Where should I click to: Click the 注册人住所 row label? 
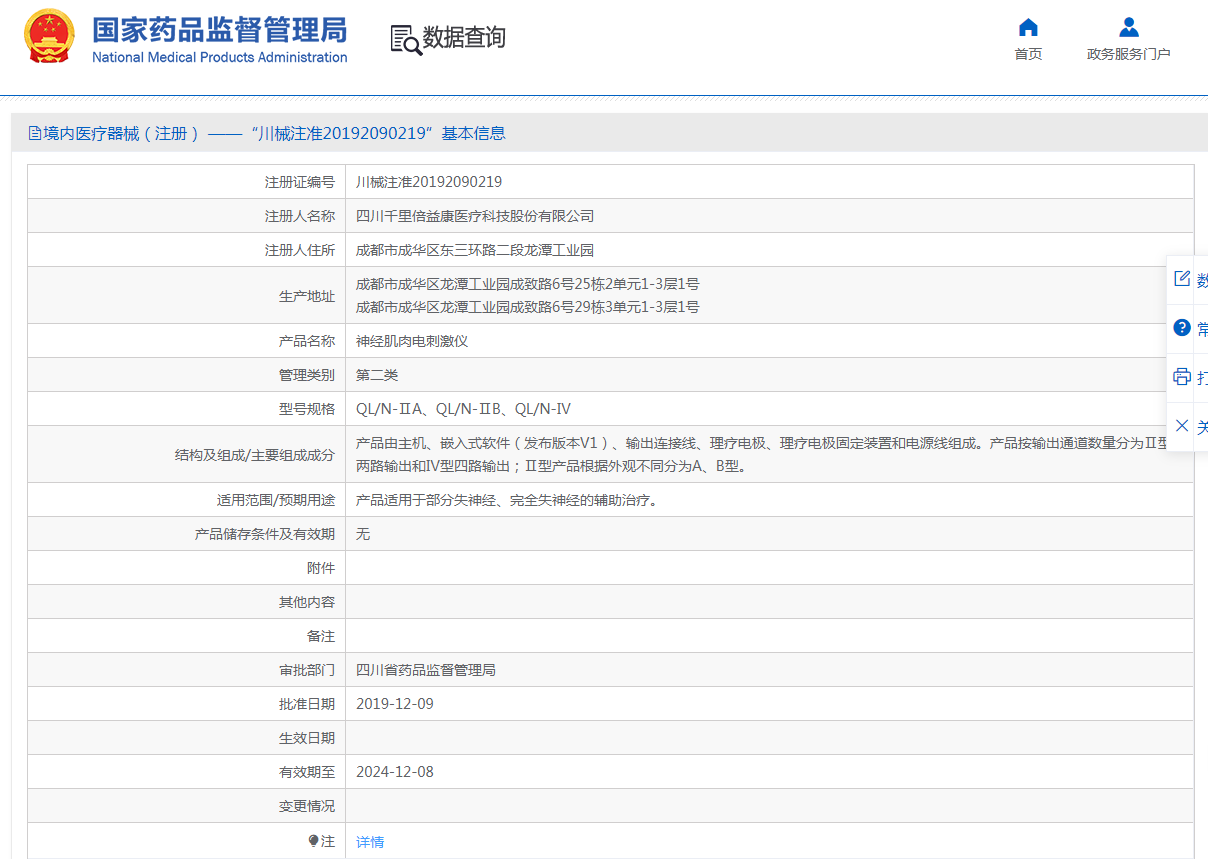pos(300,250)
